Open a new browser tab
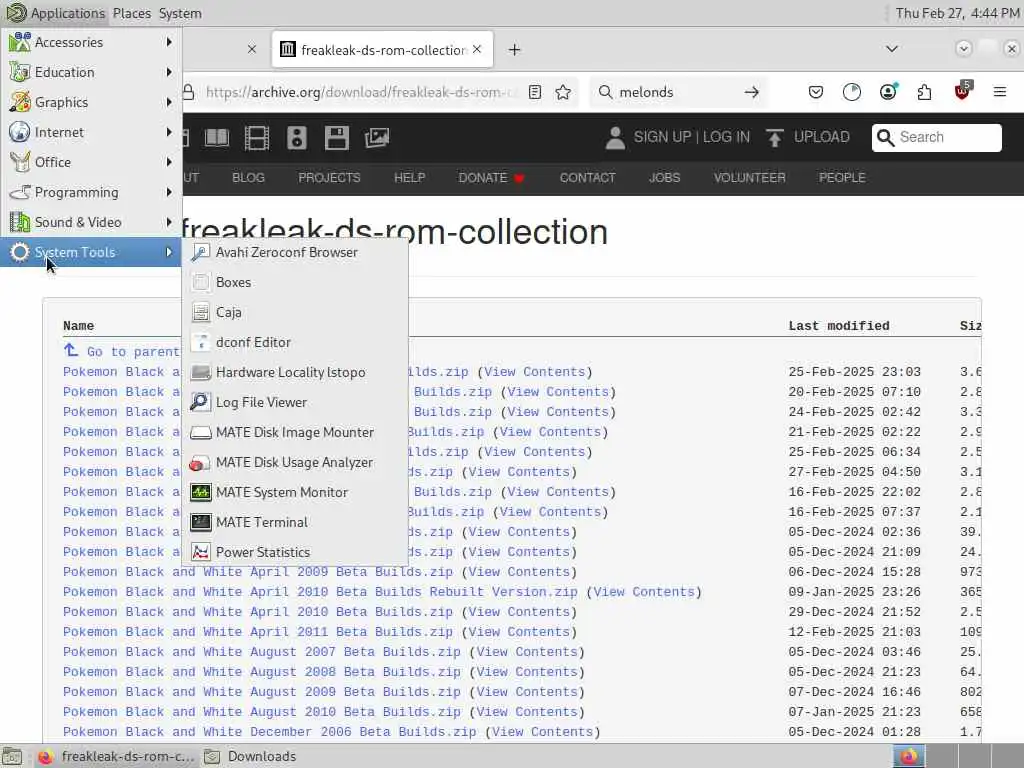 click(x=515, y=50)
